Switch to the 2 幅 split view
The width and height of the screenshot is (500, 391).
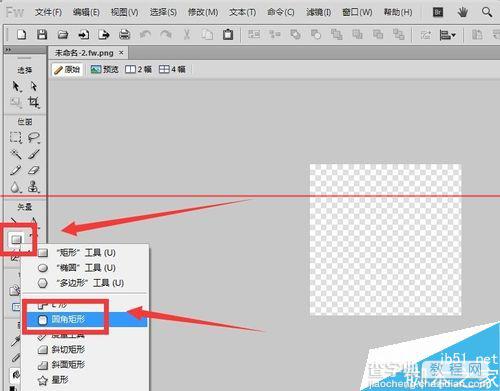tap(138, 69)
